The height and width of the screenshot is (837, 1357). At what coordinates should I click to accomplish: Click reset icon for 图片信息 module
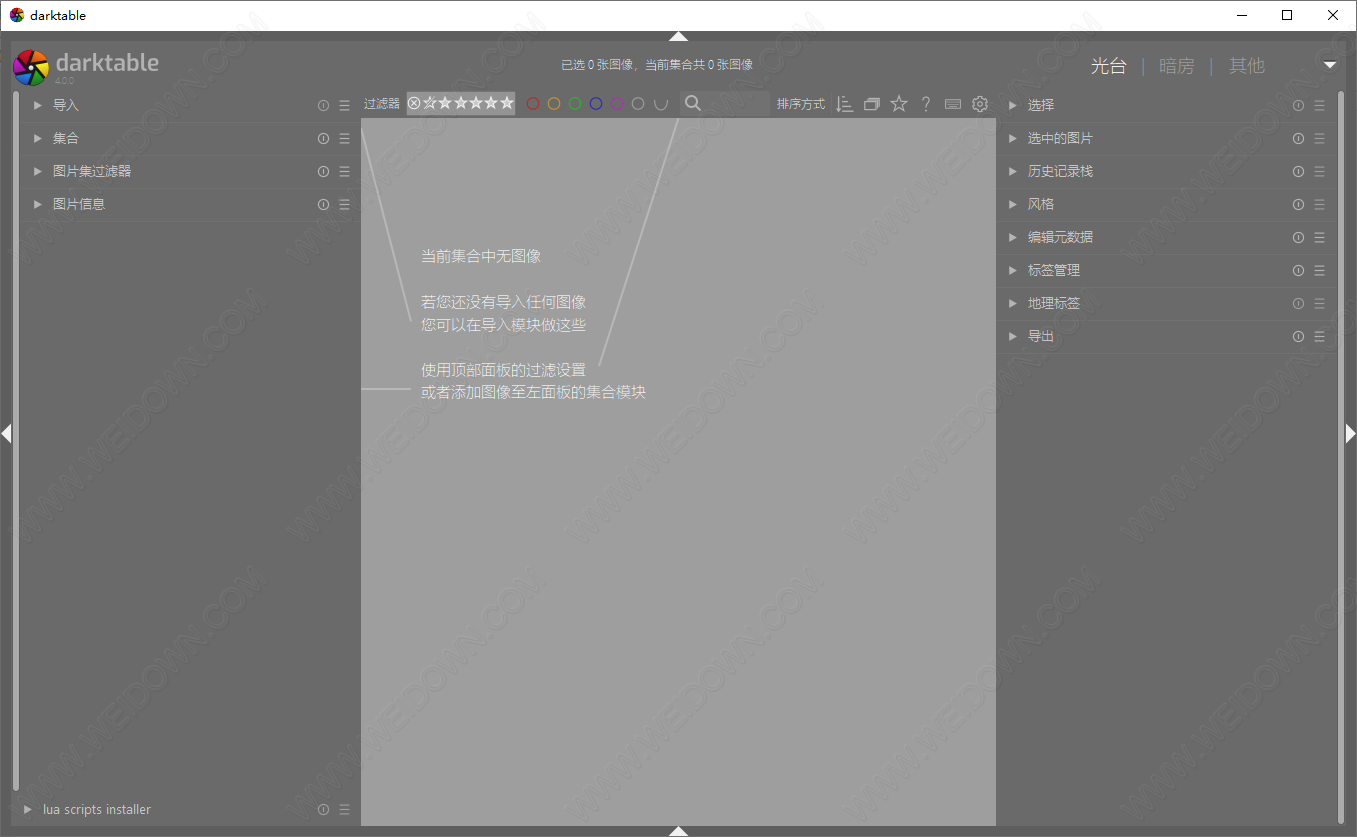323,204
